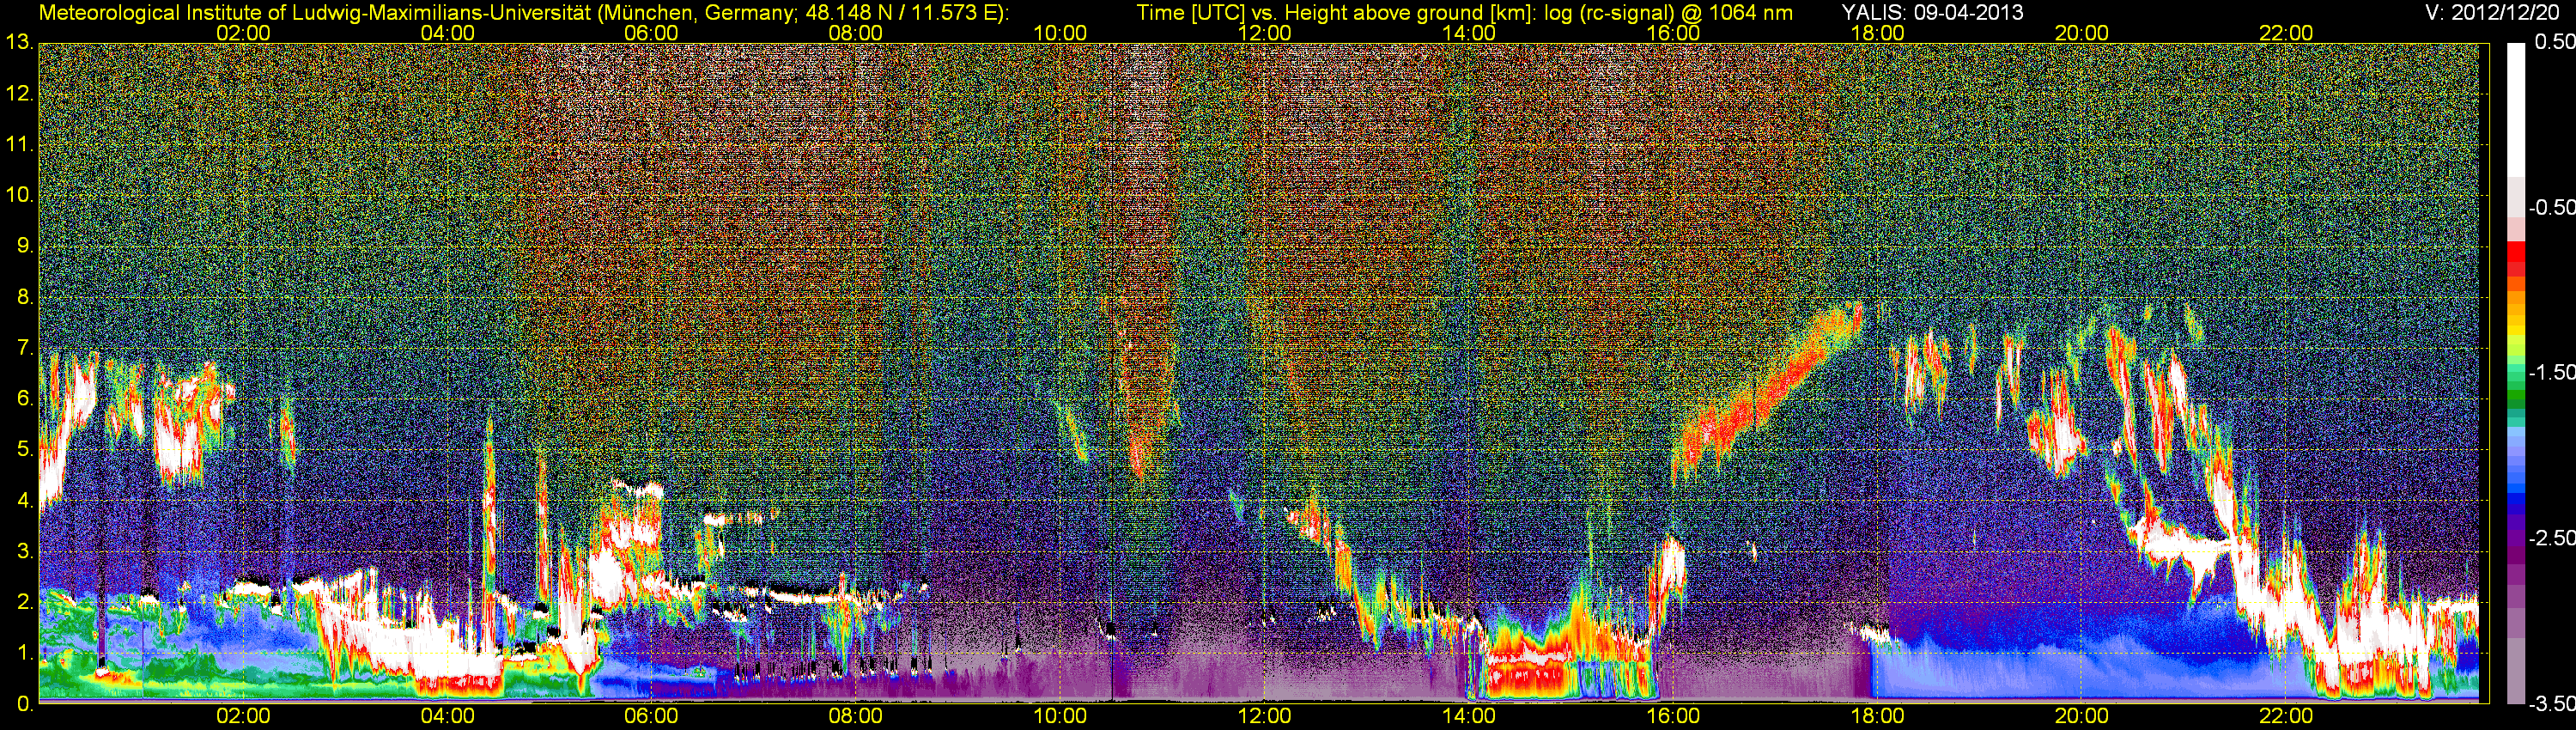2576x730 pixels.
Task: Click the '08:00' label on the bottom time axis
Action: pyautogui.click(x=856, y=716)
